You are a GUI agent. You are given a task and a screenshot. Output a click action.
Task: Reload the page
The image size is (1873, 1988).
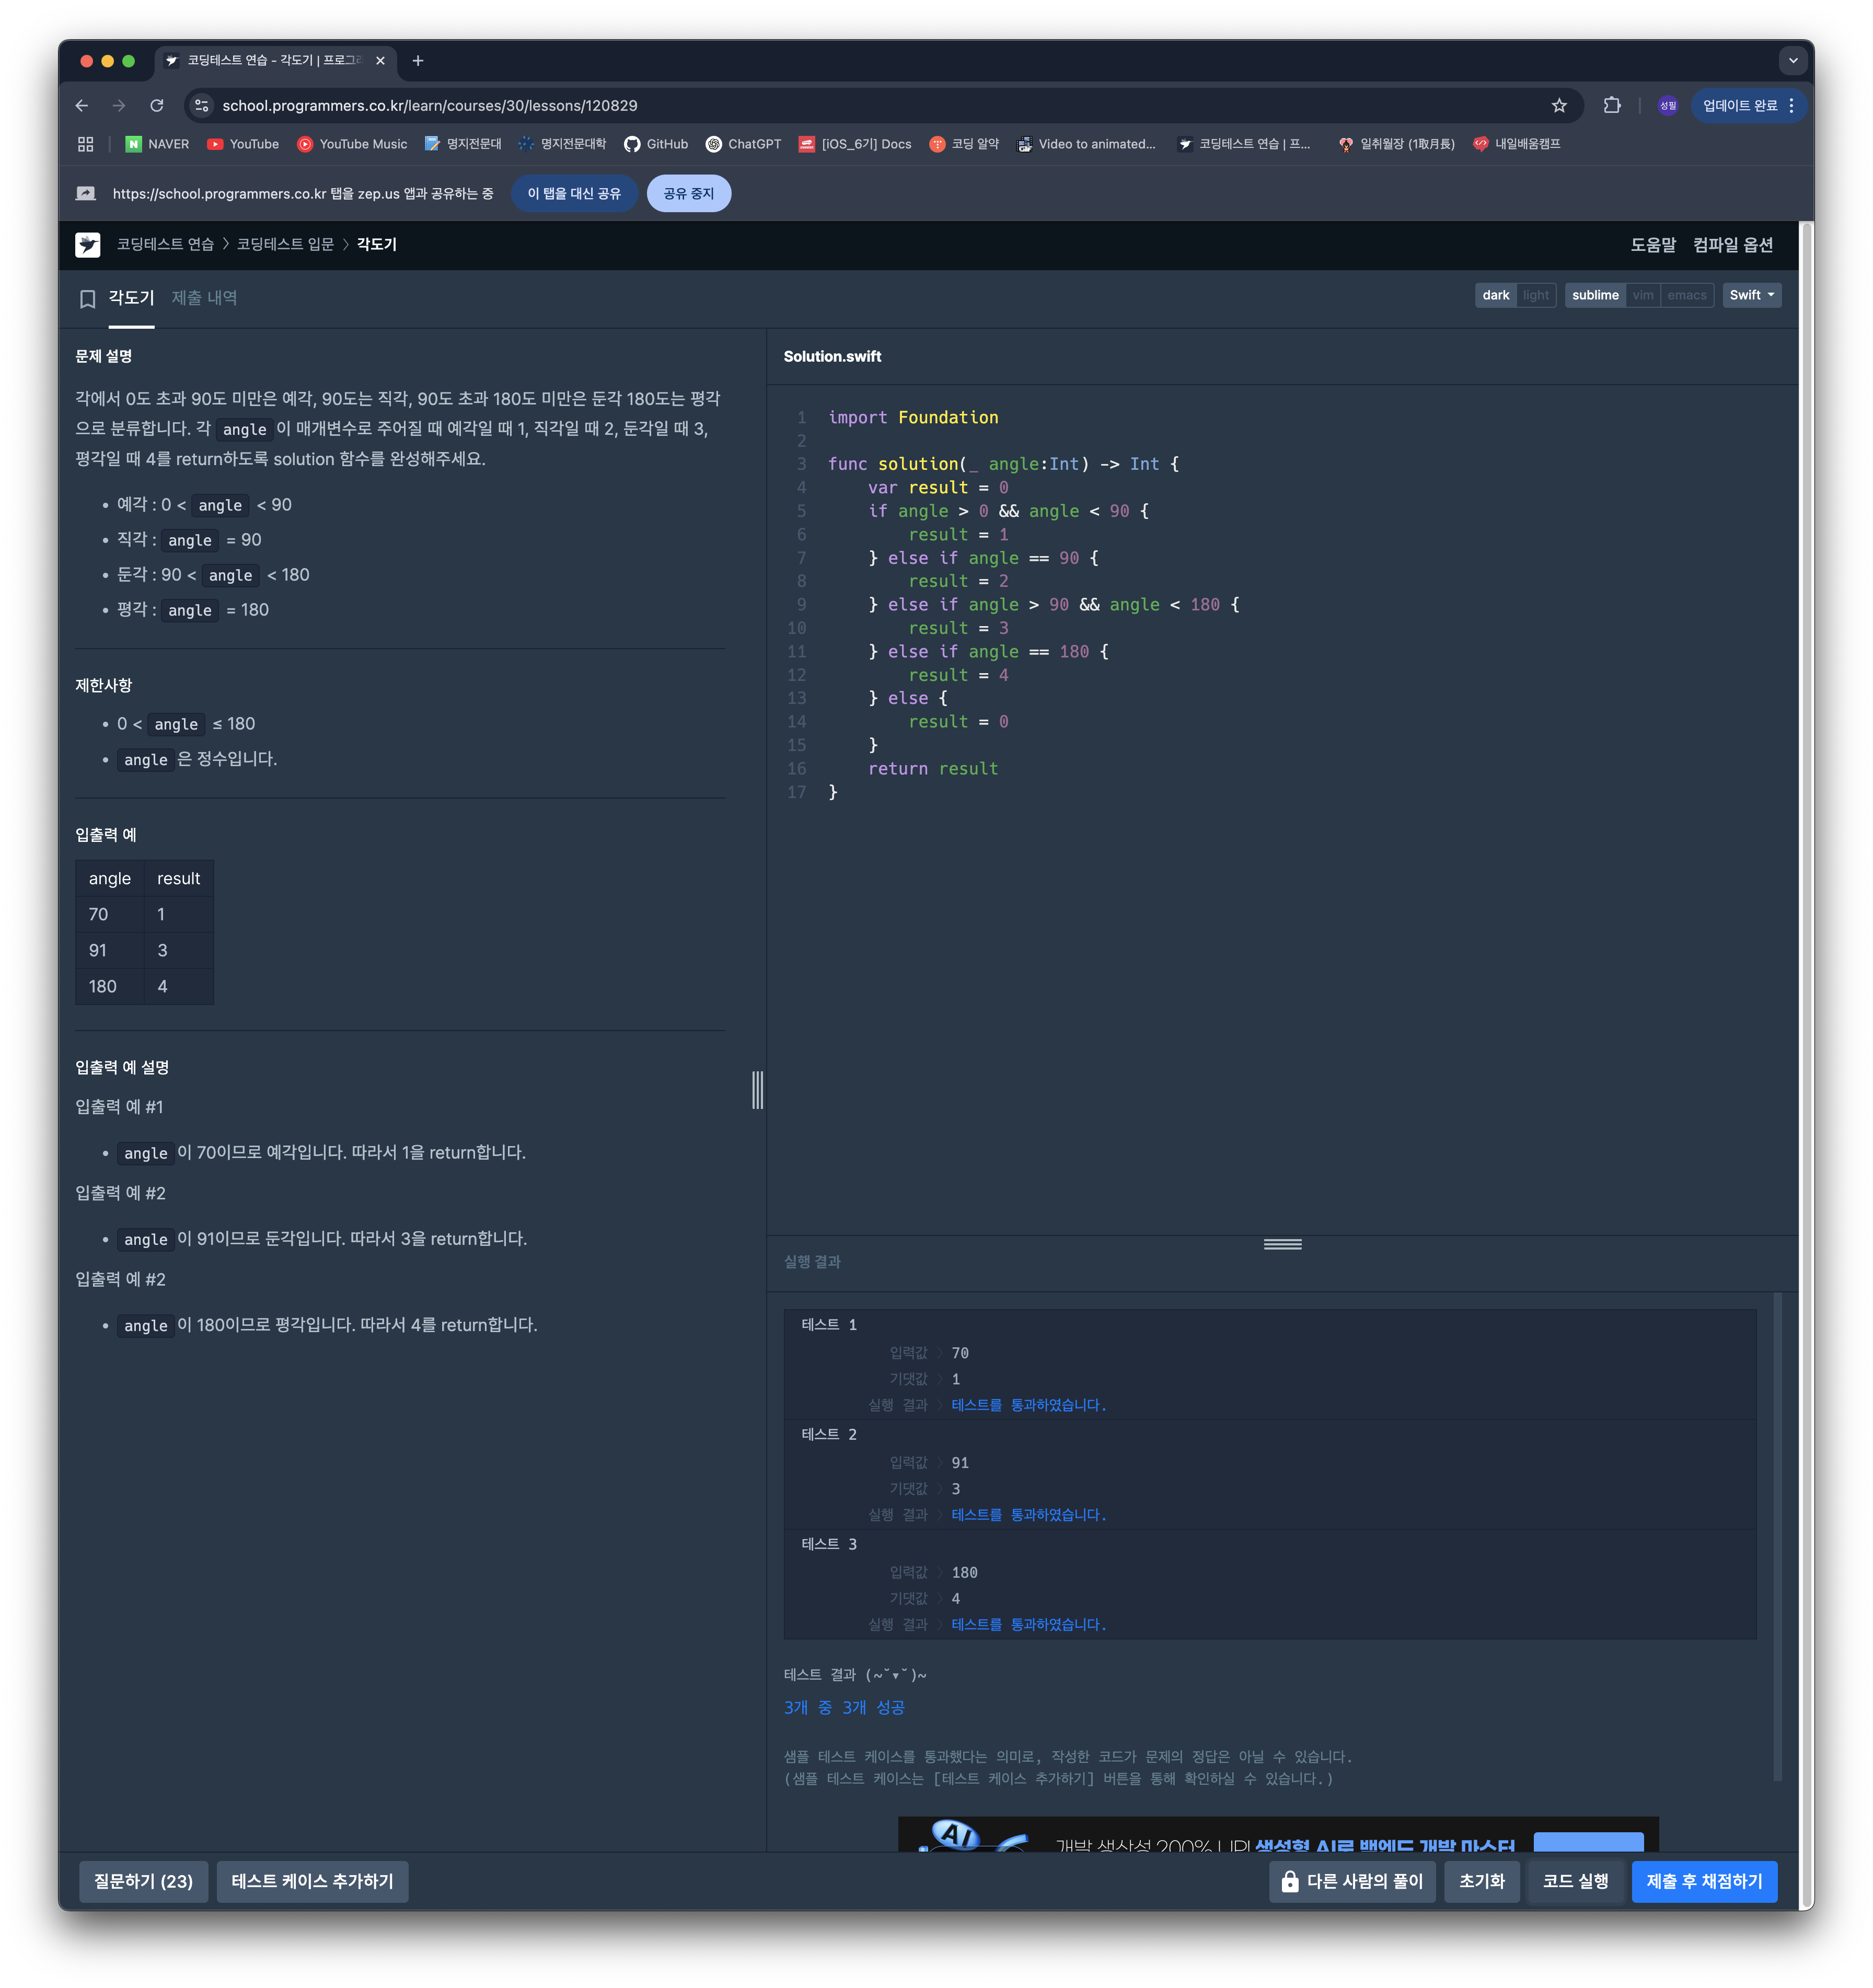[x=157, y=106]
